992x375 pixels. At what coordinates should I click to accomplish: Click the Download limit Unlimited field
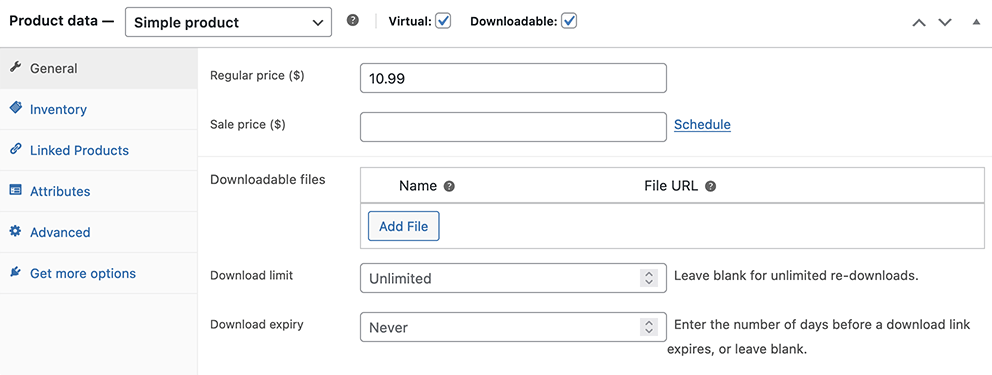coord(513,278)
